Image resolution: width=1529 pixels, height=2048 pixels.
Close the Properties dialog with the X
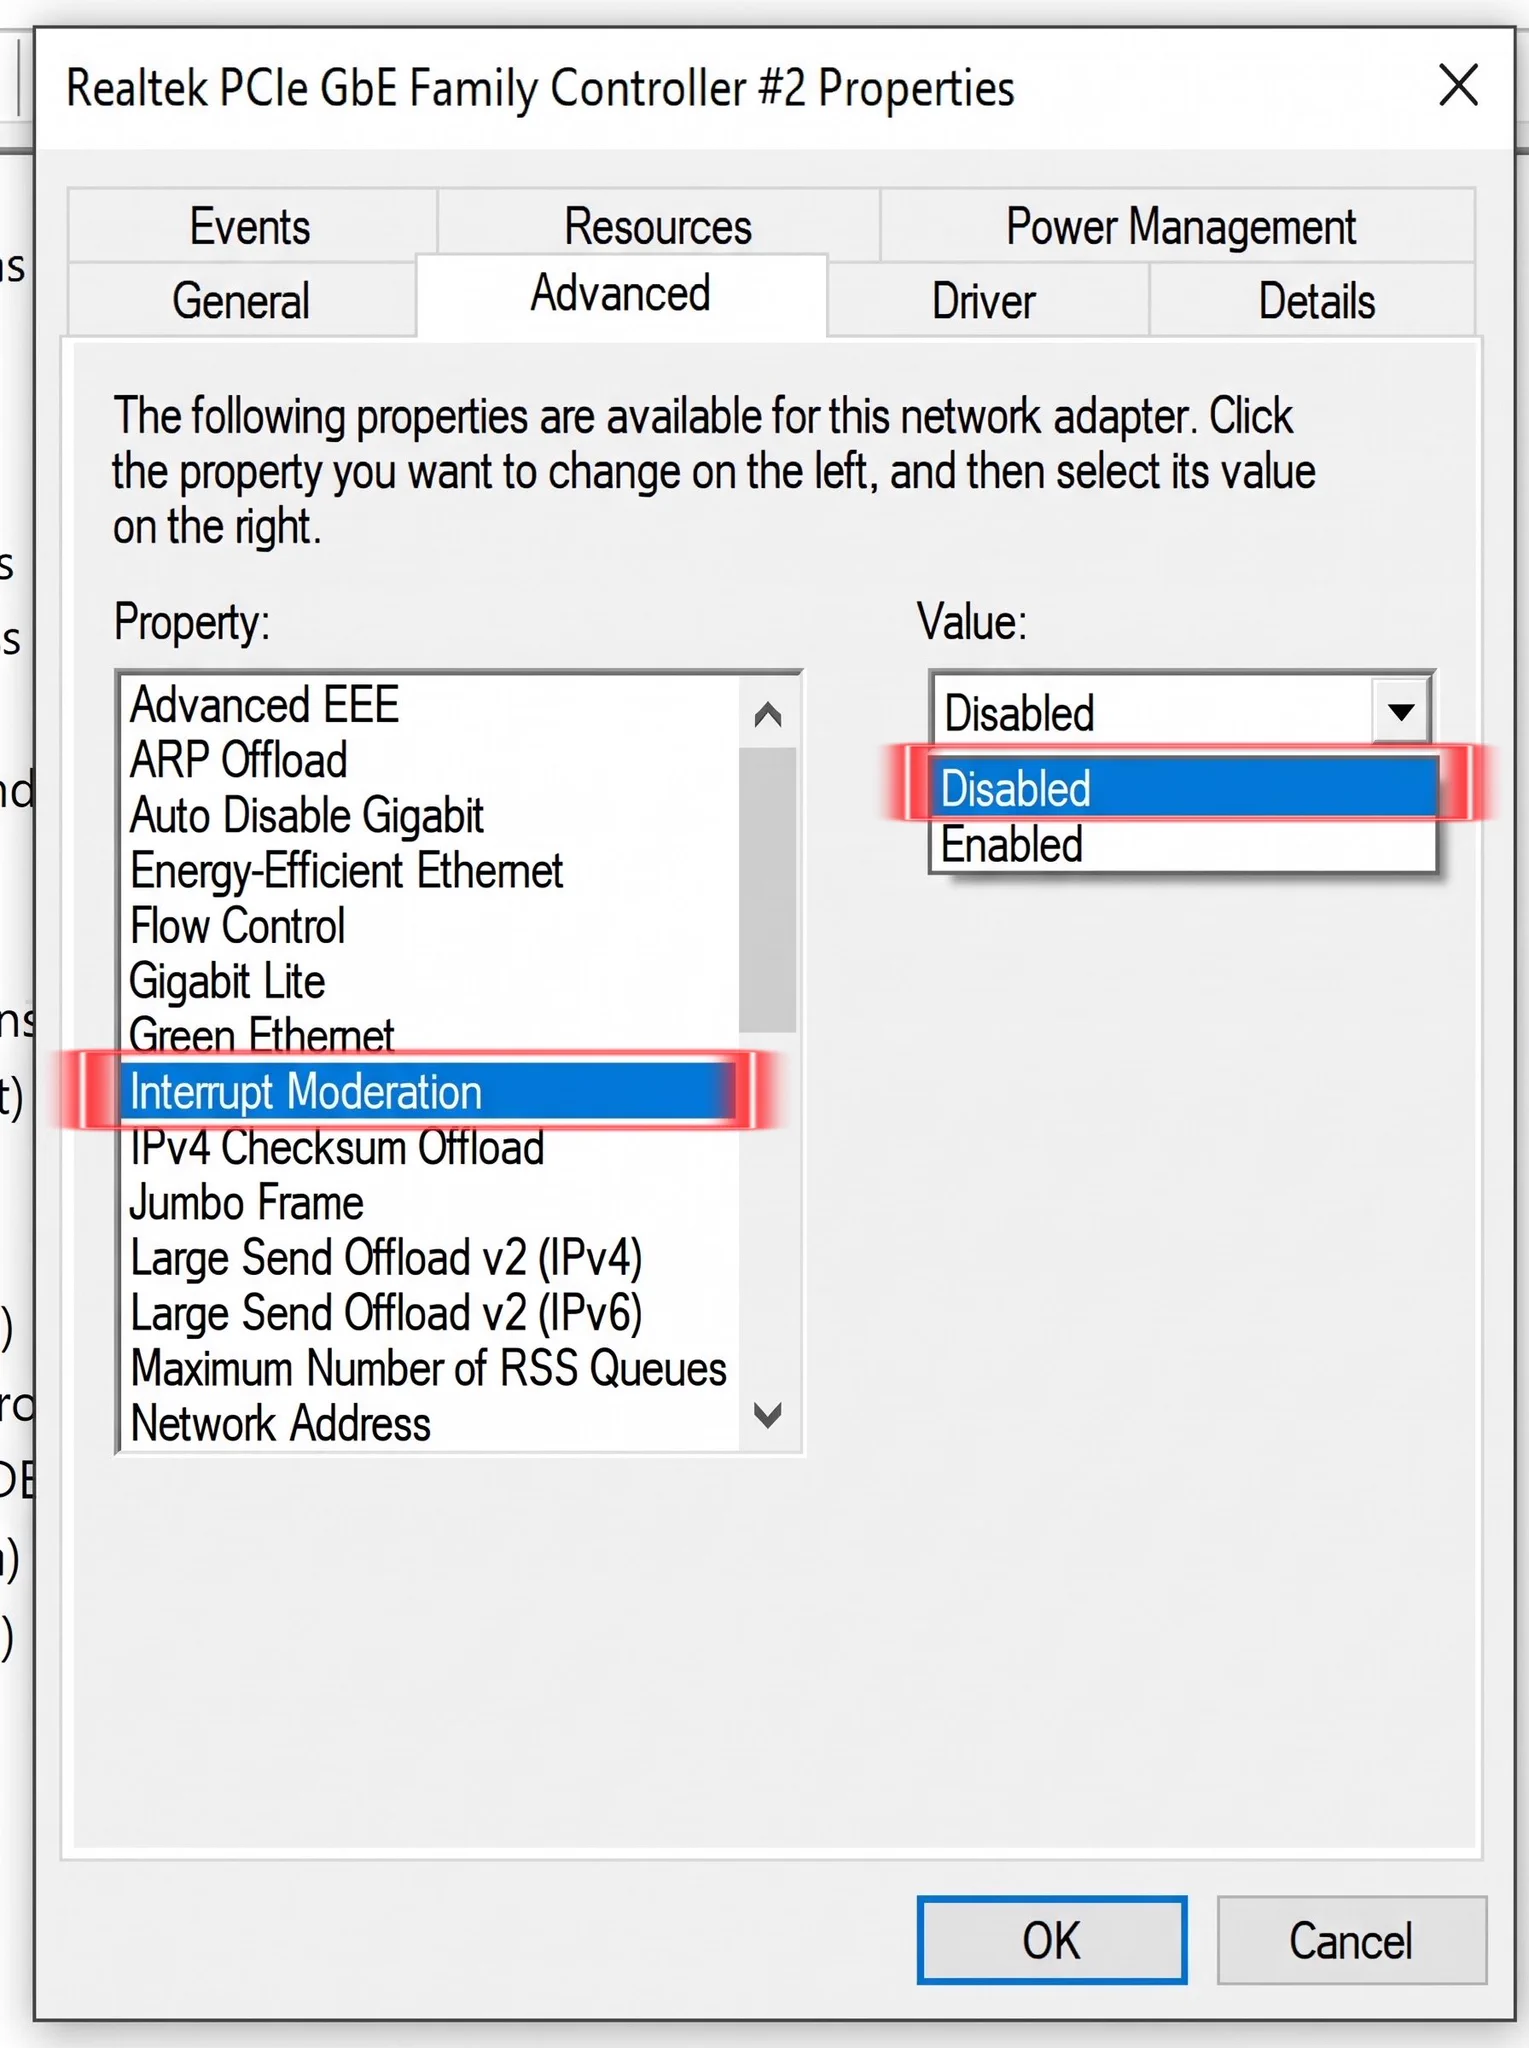tap(1458, 85)
